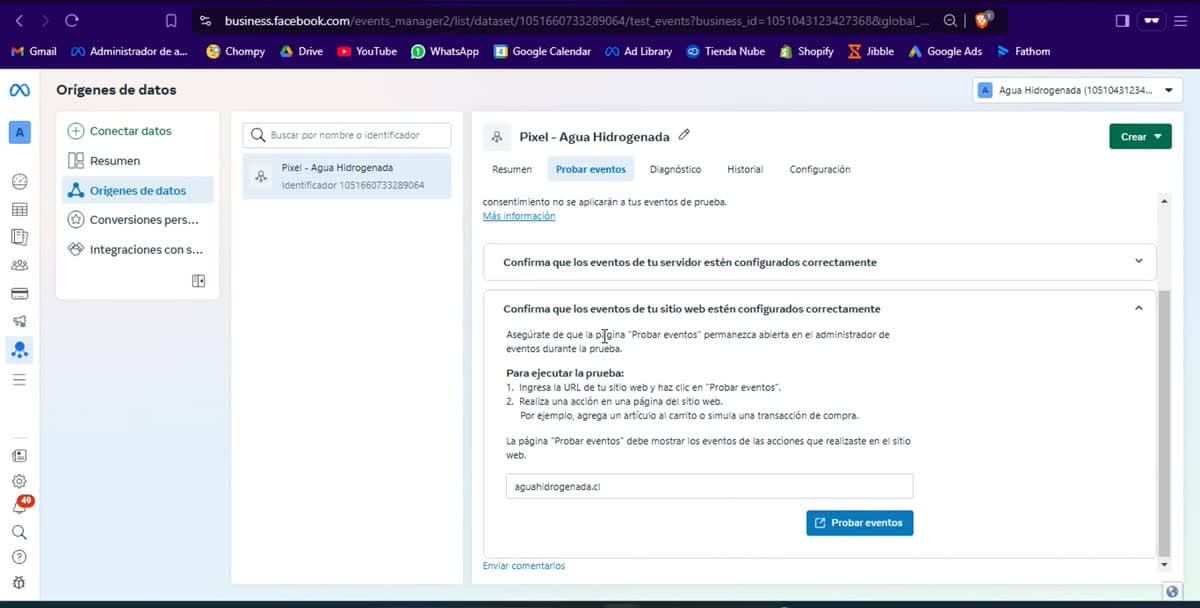Screen dimensions: 1200x608
Task: Go forward with the browser forward arrow
Action: point(44,20)
